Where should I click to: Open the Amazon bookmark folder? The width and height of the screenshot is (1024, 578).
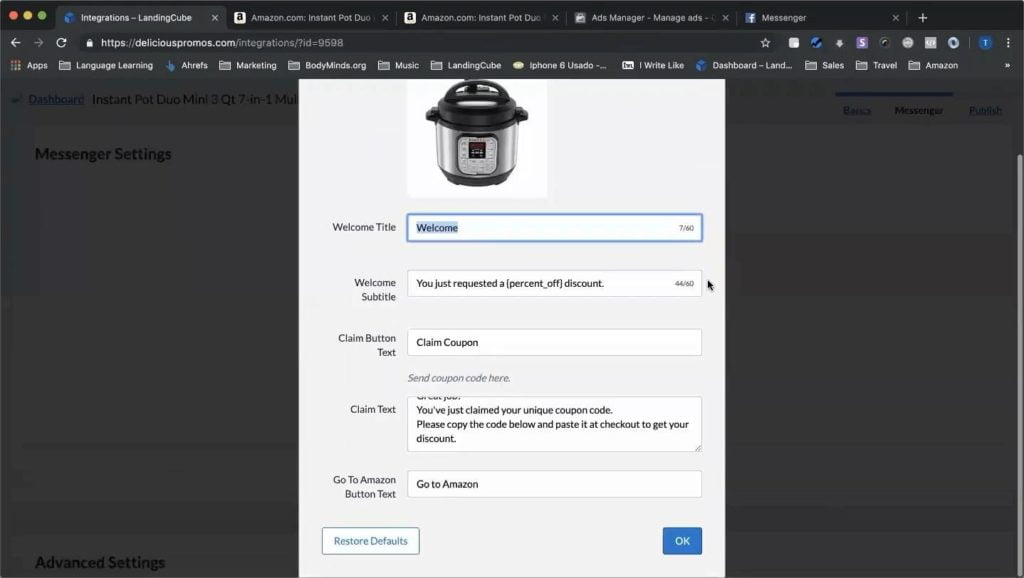click(933, 65)
